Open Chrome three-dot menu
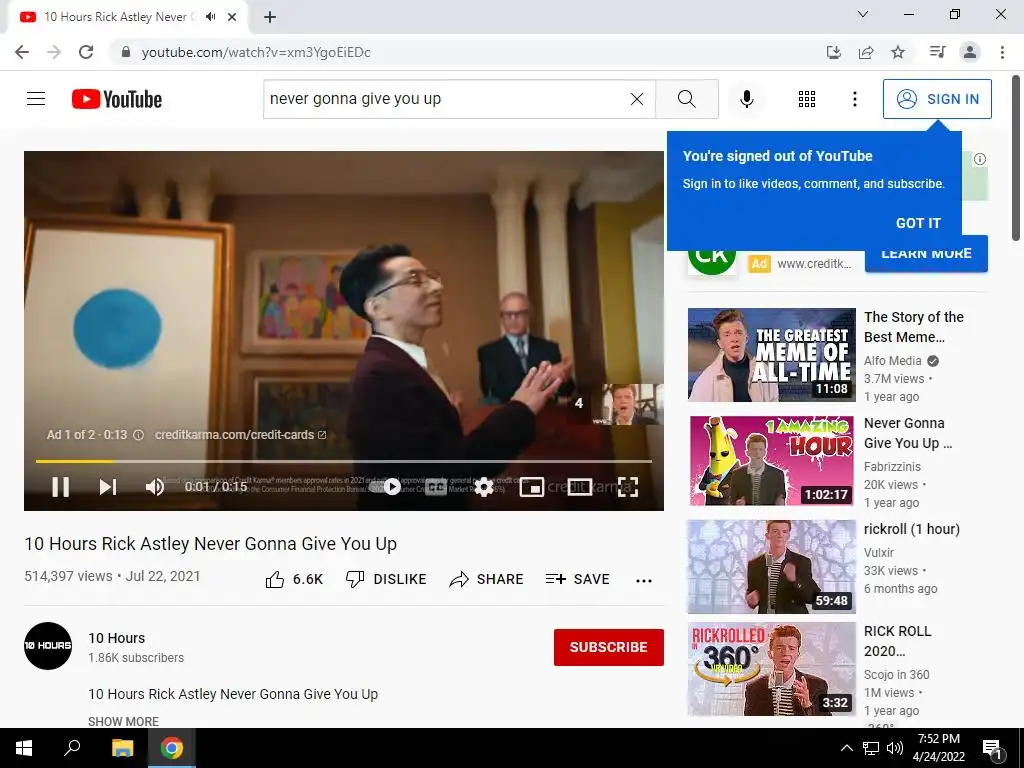 pos(1002,52)
